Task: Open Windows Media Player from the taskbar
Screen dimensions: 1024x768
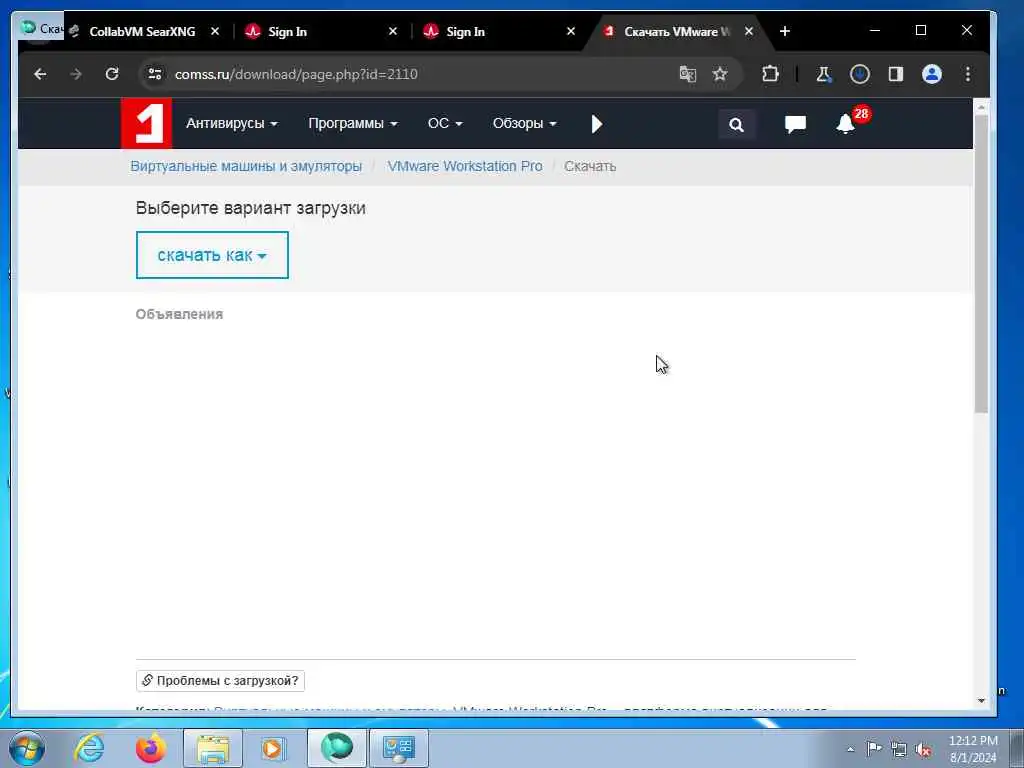Action: [274, 748]
